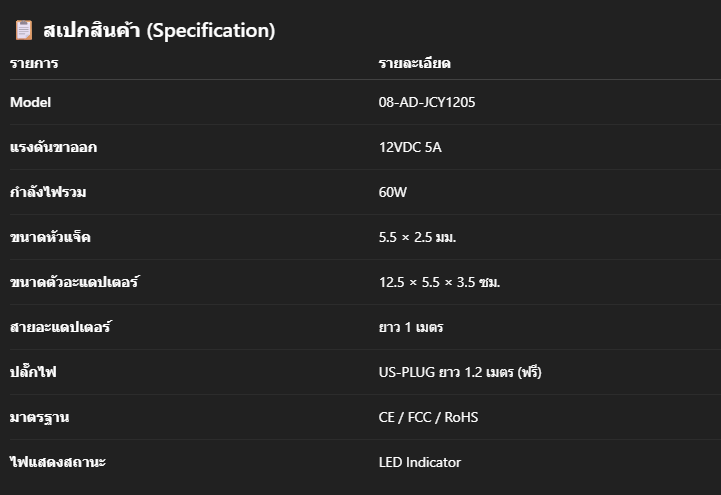Click the ยาว 1 เมตร cable length

pyautogui.click(x=411, y=327)
